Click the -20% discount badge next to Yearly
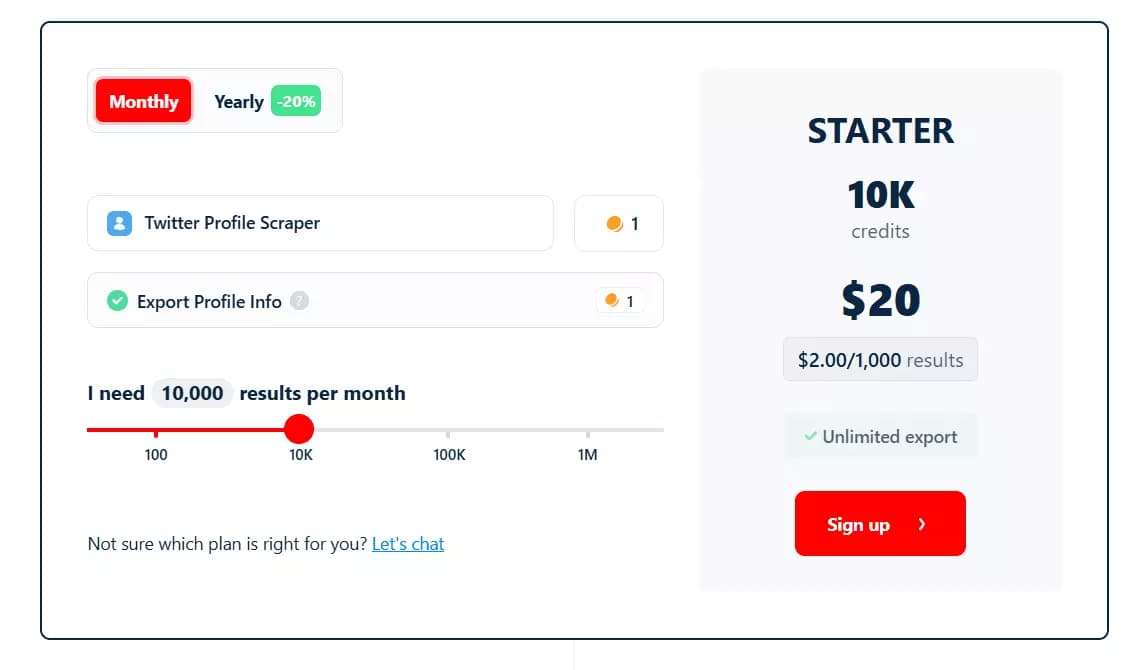This screenshot has width=1147, height=670. point(297,101)
